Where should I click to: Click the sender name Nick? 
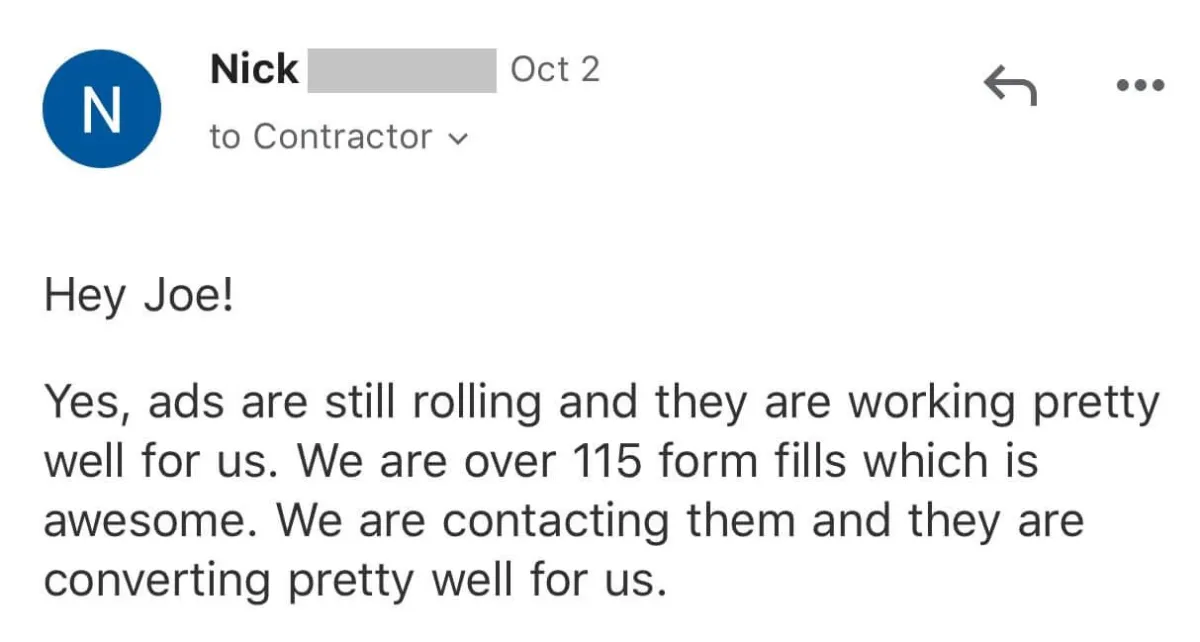pyautogui.click(x=254, y=70)
